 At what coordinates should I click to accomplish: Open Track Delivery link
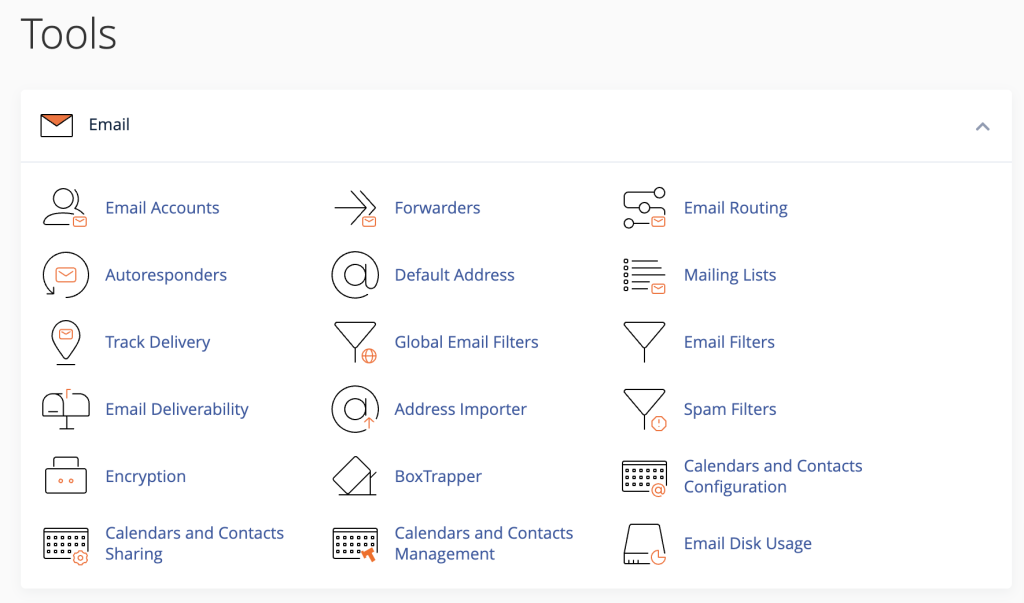pyautogui.click(x=158, y=342)
